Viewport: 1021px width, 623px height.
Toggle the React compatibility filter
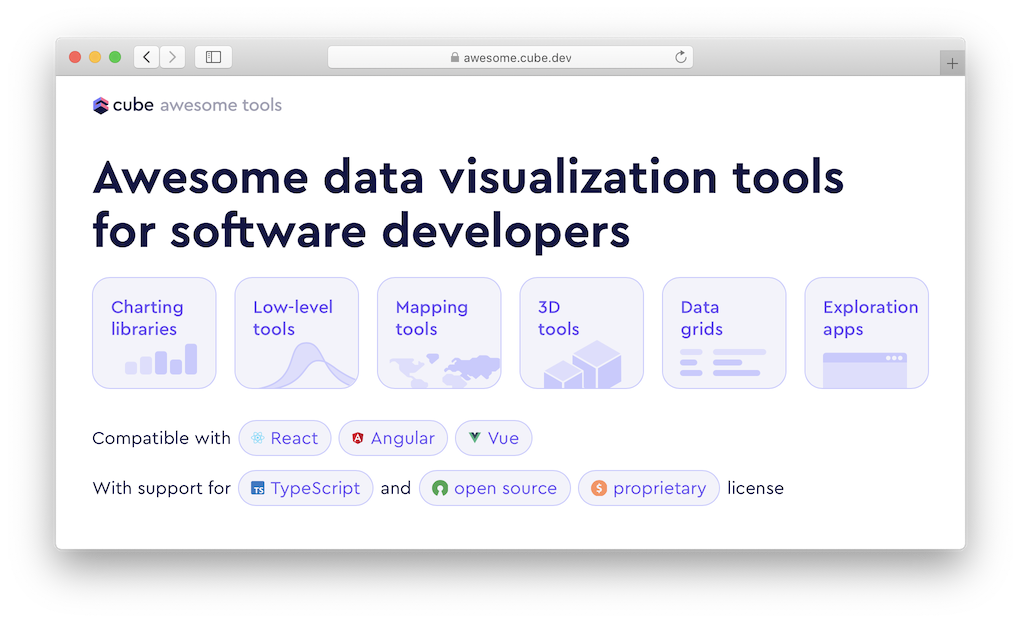tap(285, 438)
